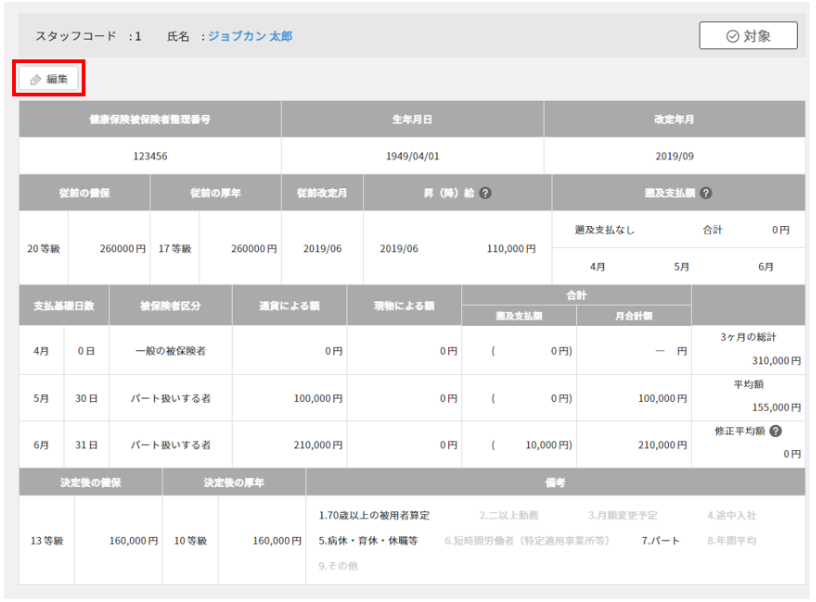Select greyed remark 9.その他
This screenshot has height=602, width=816.
(337, 566)
